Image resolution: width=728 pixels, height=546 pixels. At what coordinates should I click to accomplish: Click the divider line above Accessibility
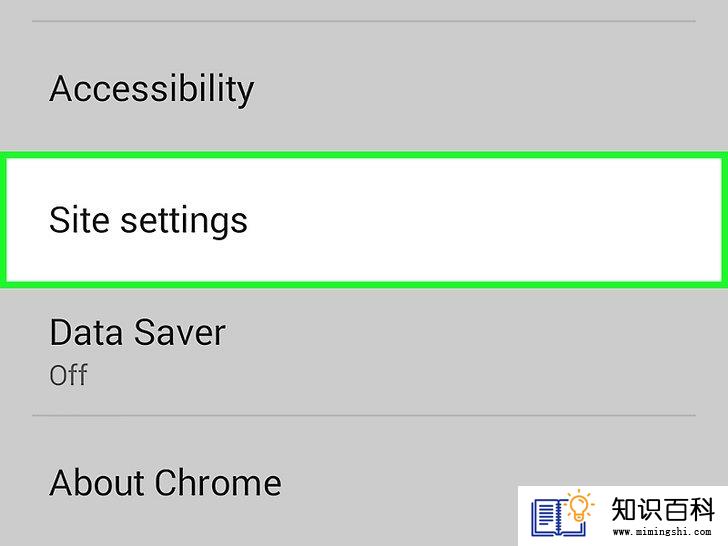[364, 21]
